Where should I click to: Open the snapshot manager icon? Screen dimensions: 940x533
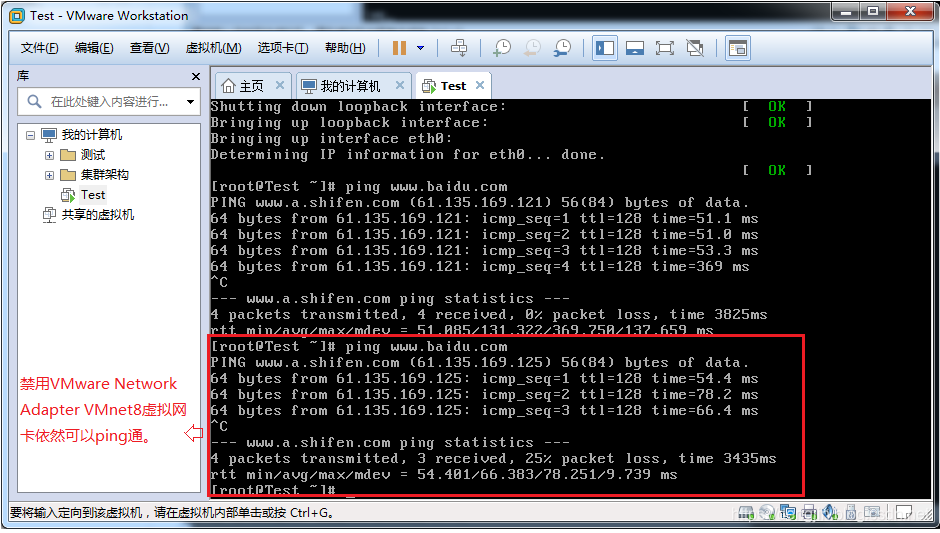coord(563,48)
